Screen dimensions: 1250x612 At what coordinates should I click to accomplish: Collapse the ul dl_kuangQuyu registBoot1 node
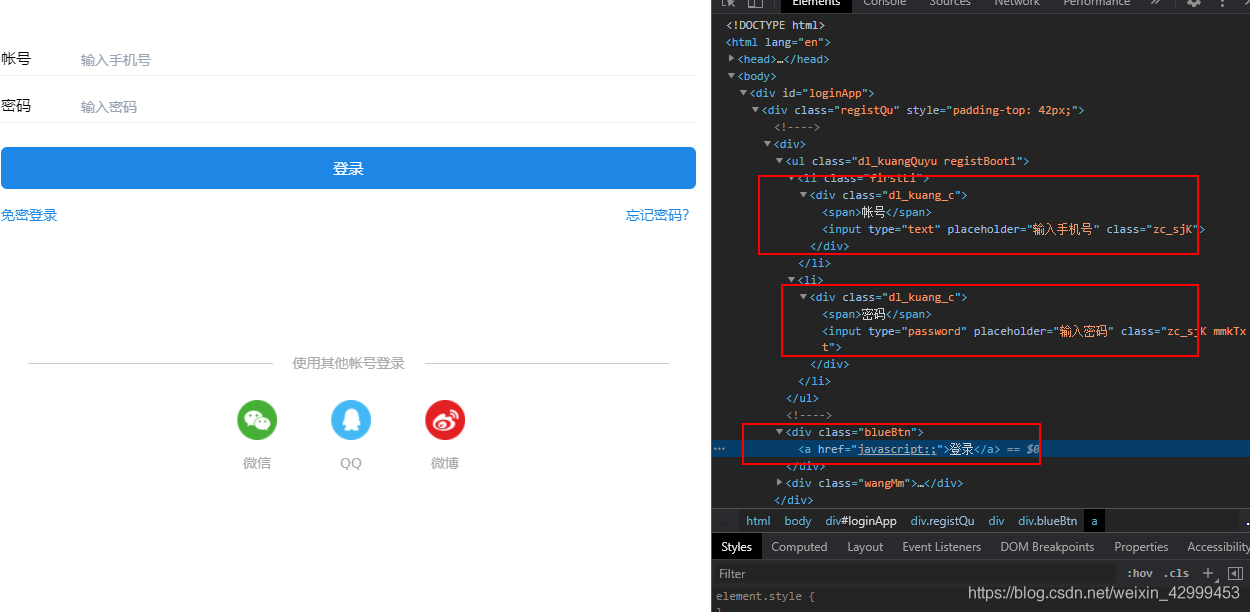point(779,161)
